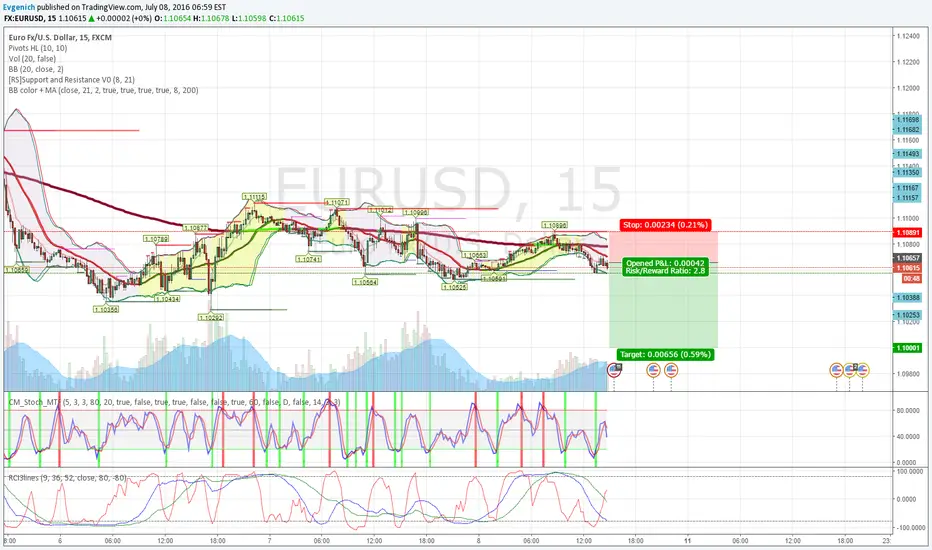Click the 1.12000 price axis tick
The width and height of the screenshot is (932, 550).
pyautogui.click(x=908, y=88)
